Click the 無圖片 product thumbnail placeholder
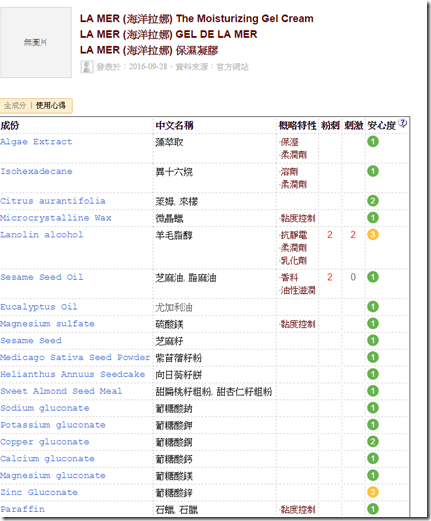The image size is (431, 521). [36, 42]
